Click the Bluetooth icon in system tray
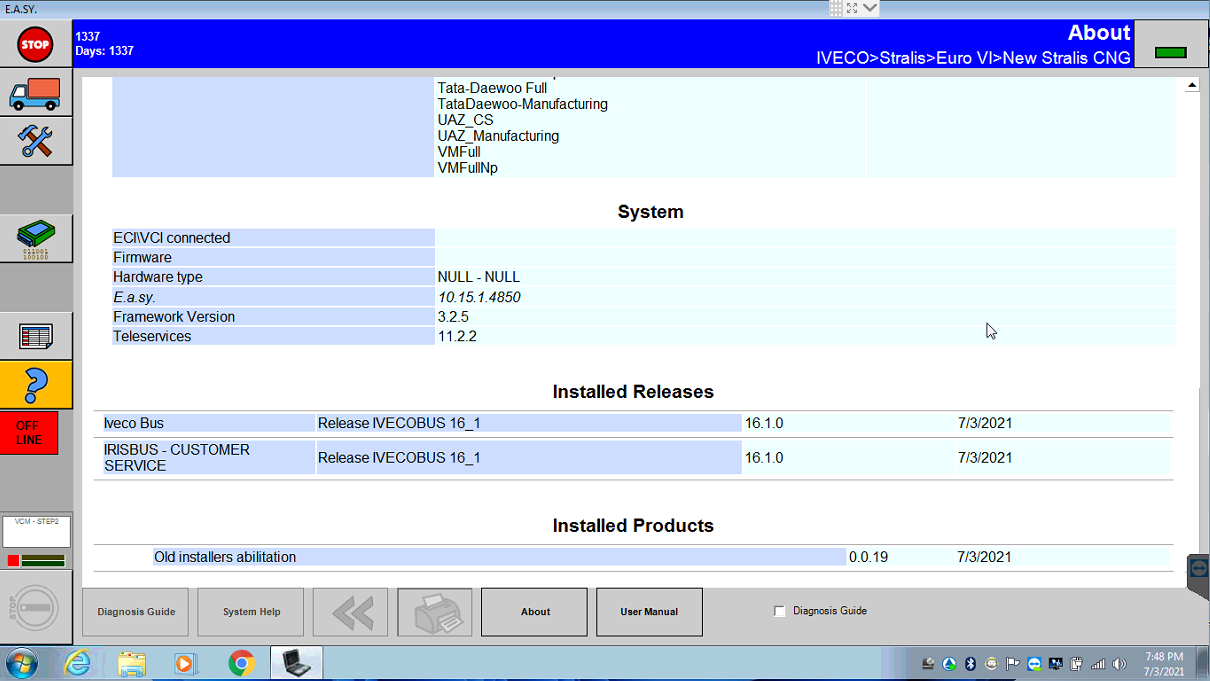This screenshot has height=681, width=1210. coord(971,663)
